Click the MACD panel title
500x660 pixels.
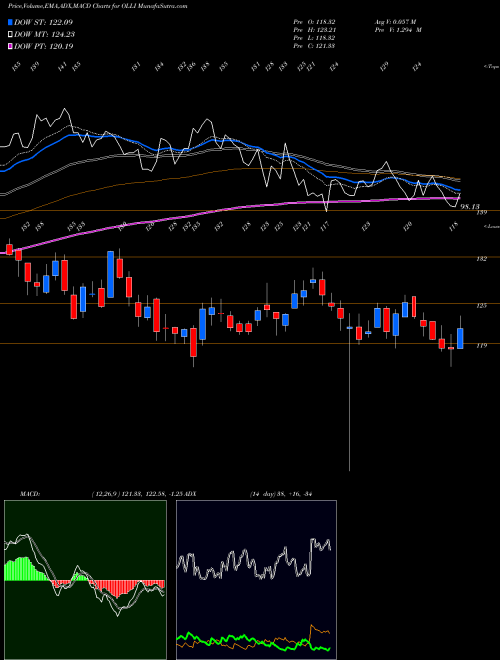coord(29,493)
